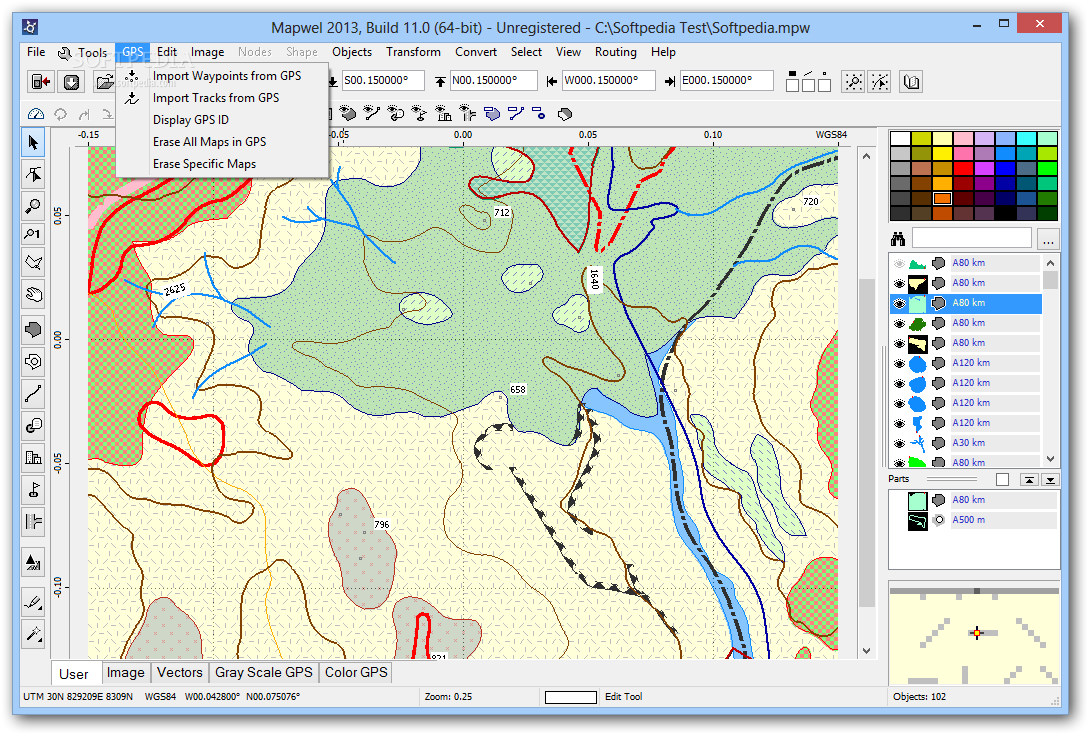The image size is (1089, 735).
Task: Click the Parts move-up arrow button
Action: click(1029, 479)
